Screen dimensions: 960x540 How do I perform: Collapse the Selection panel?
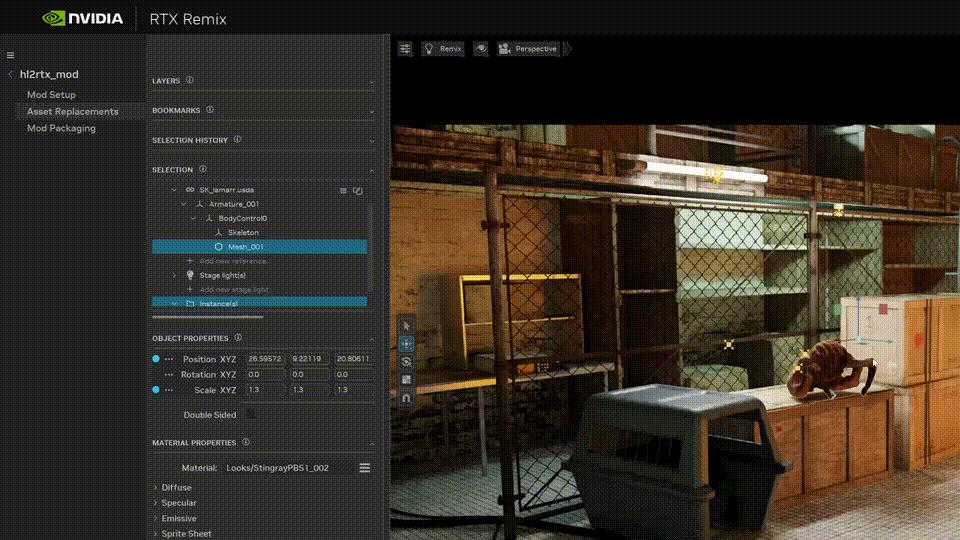[372, 170]
